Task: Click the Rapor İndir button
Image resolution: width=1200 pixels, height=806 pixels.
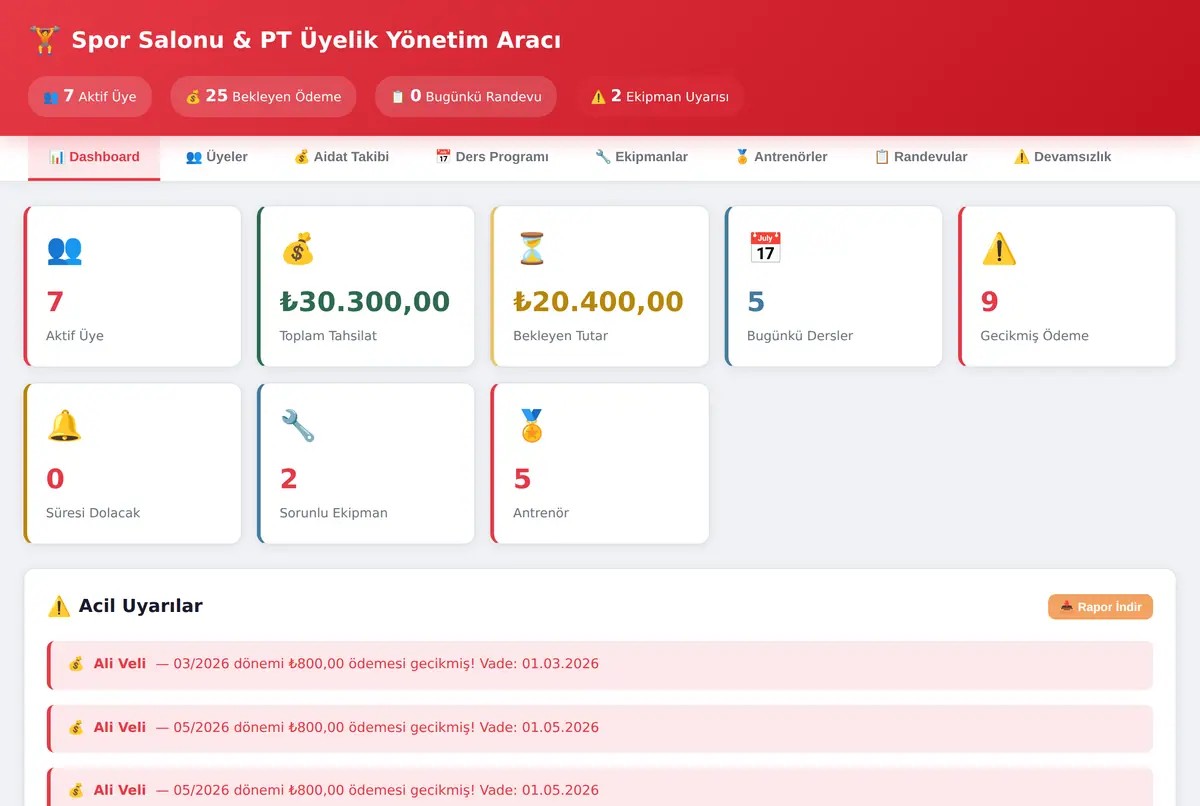Action: coord(1100,607)
